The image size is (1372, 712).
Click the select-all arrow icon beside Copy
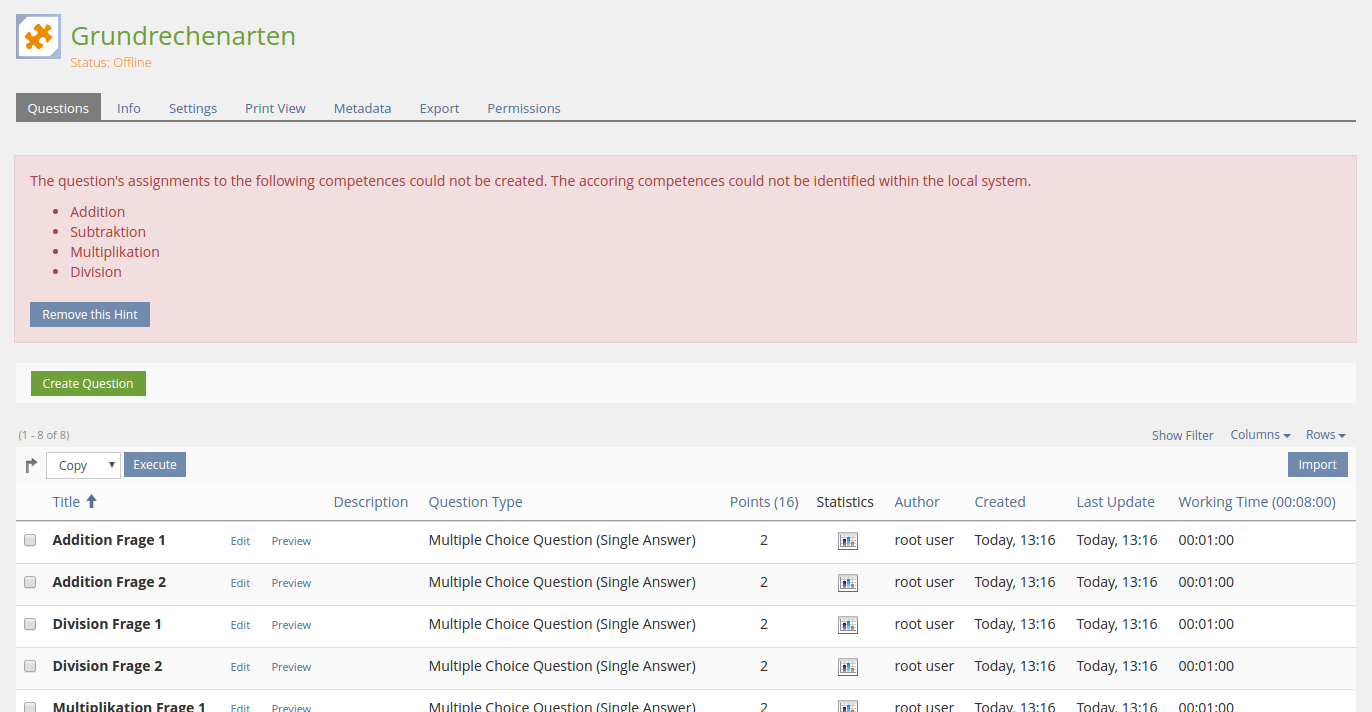[31, 465]
